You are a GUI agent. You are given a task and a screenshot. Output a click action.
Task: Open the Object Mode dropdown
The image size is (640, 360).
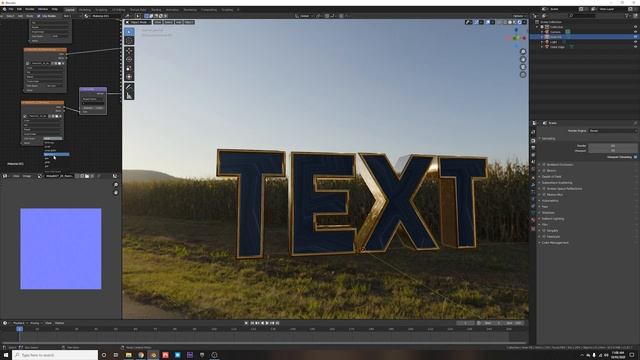138,22
